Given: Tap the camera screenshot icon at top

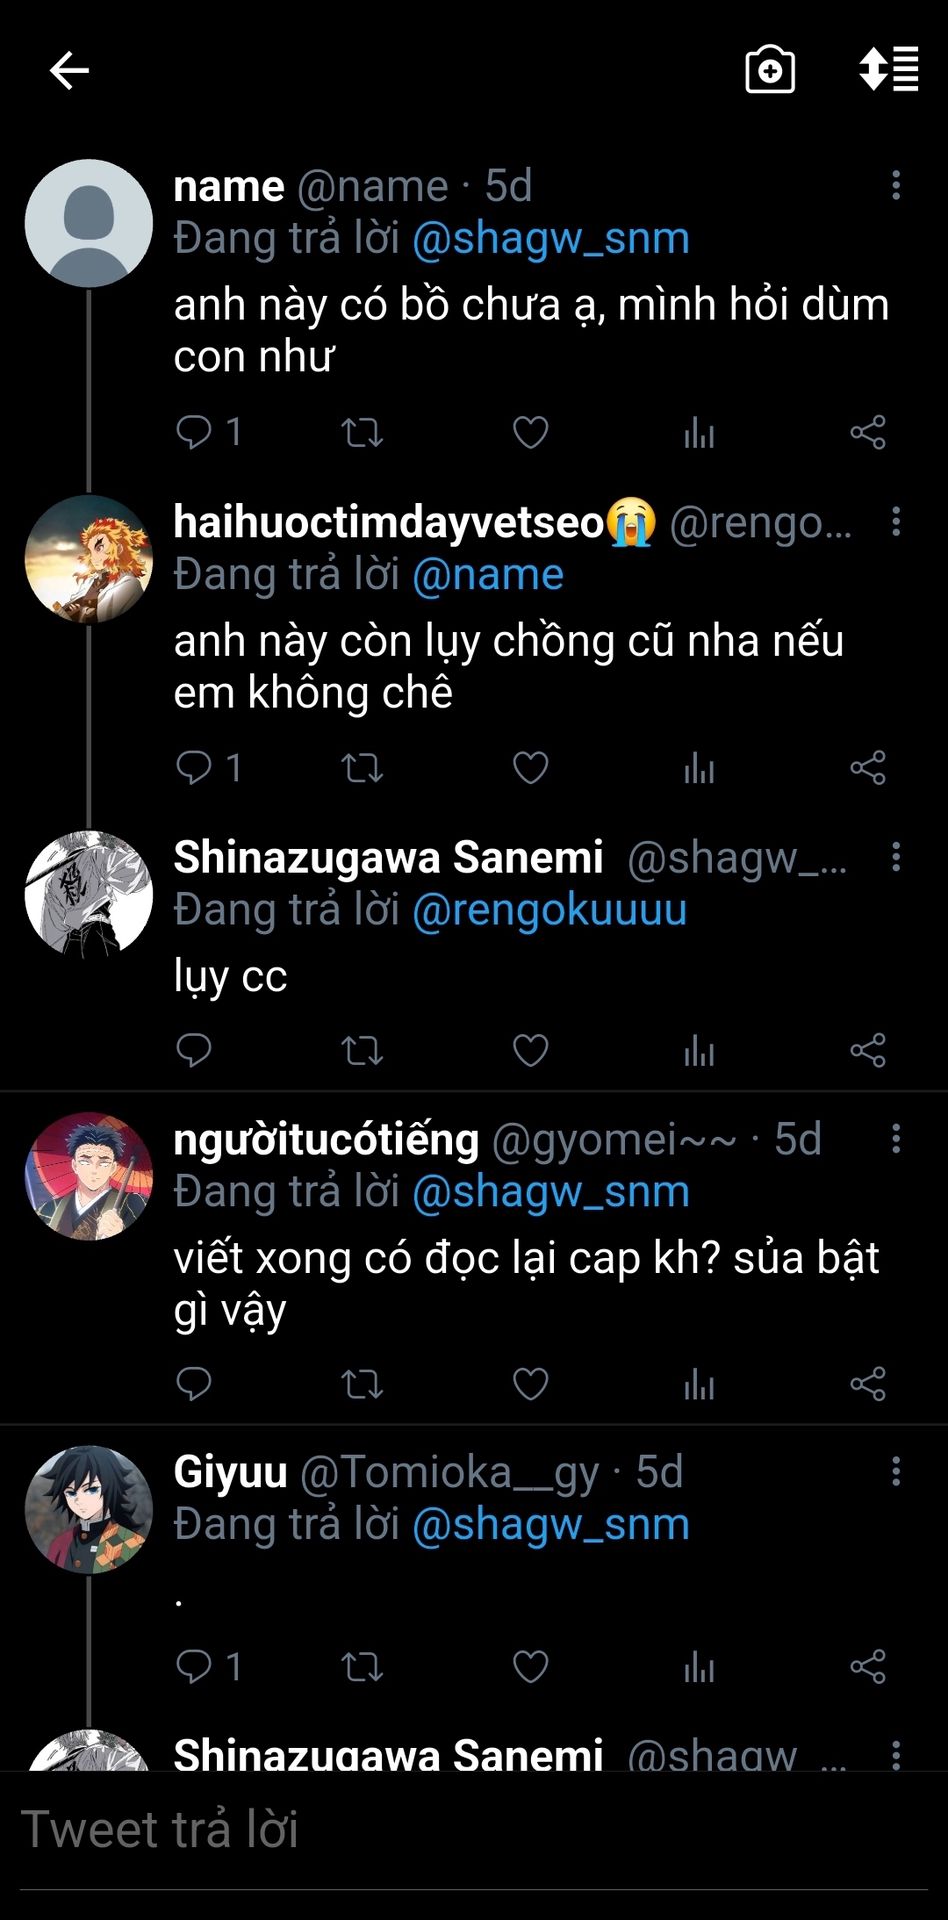Looking at the screenshot, I should (x=770, y=70).
